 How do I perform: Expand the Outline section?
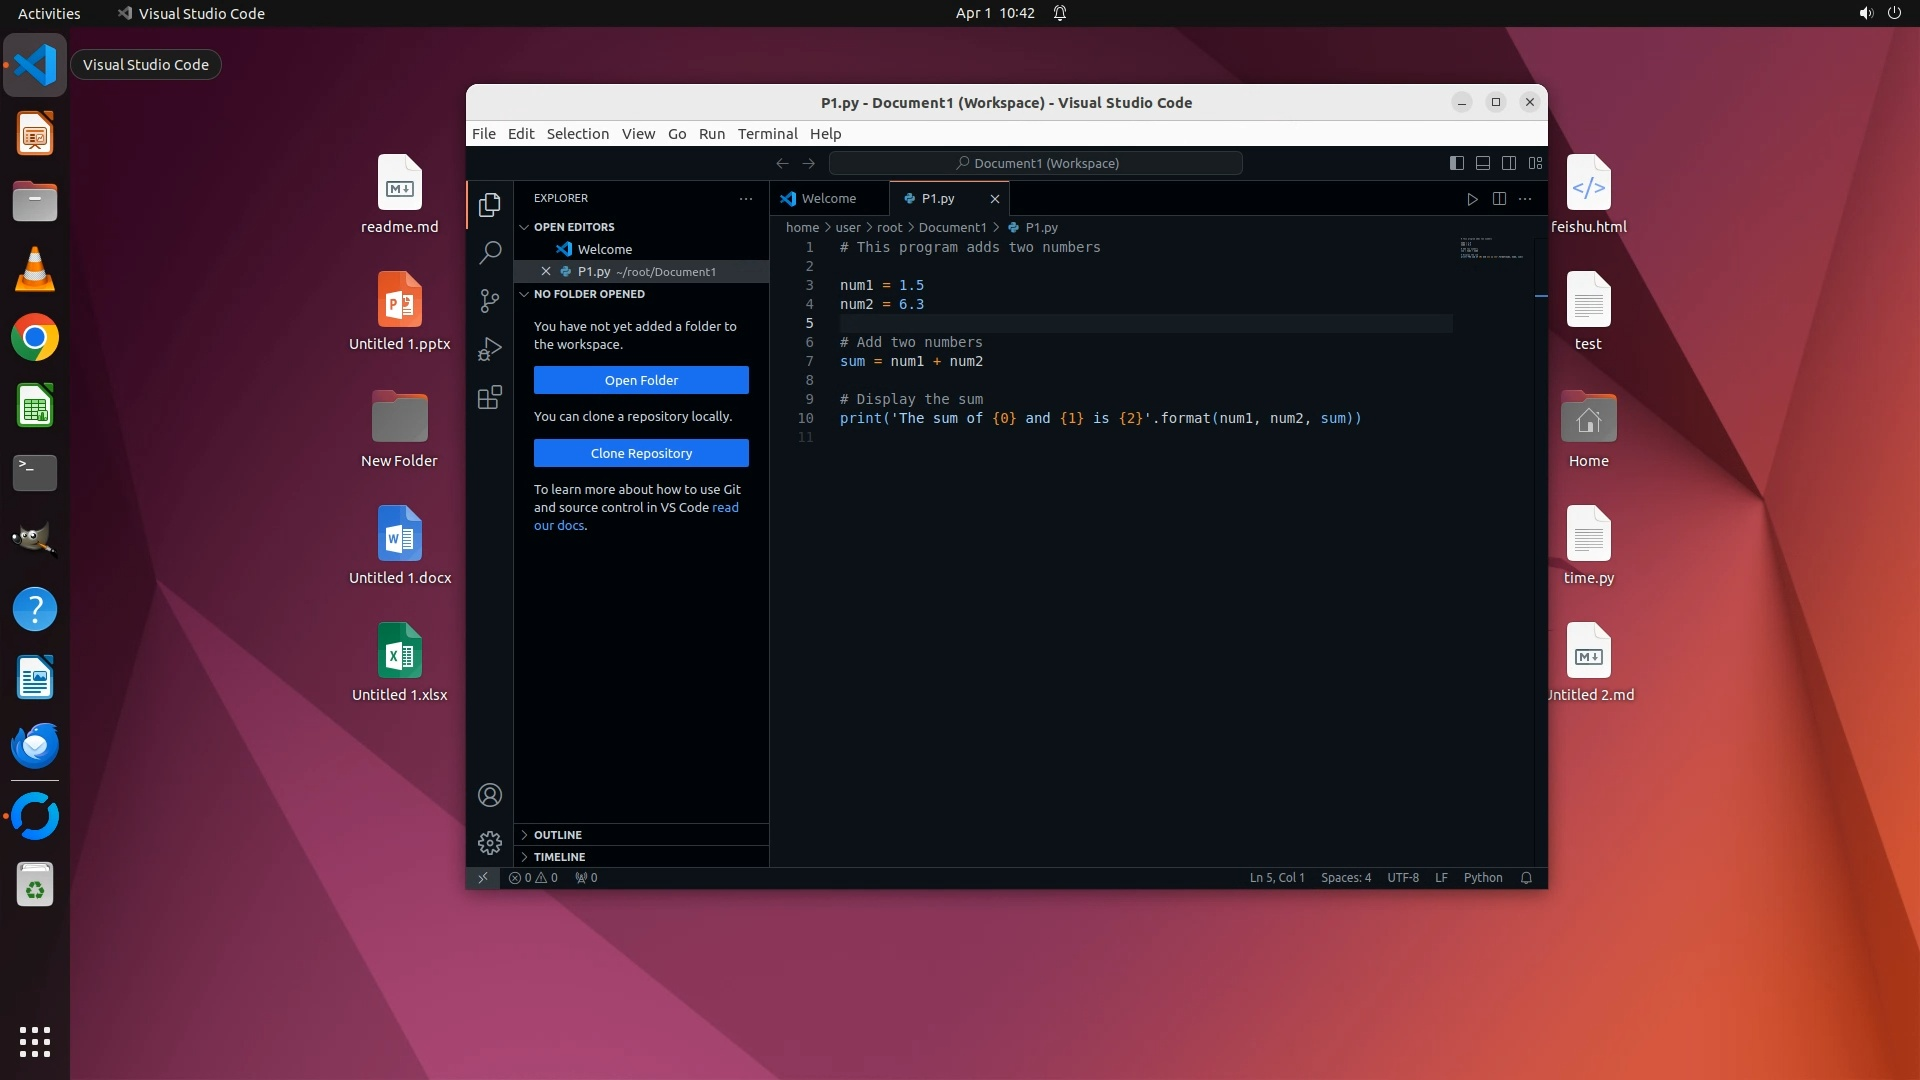coord(557,835)
